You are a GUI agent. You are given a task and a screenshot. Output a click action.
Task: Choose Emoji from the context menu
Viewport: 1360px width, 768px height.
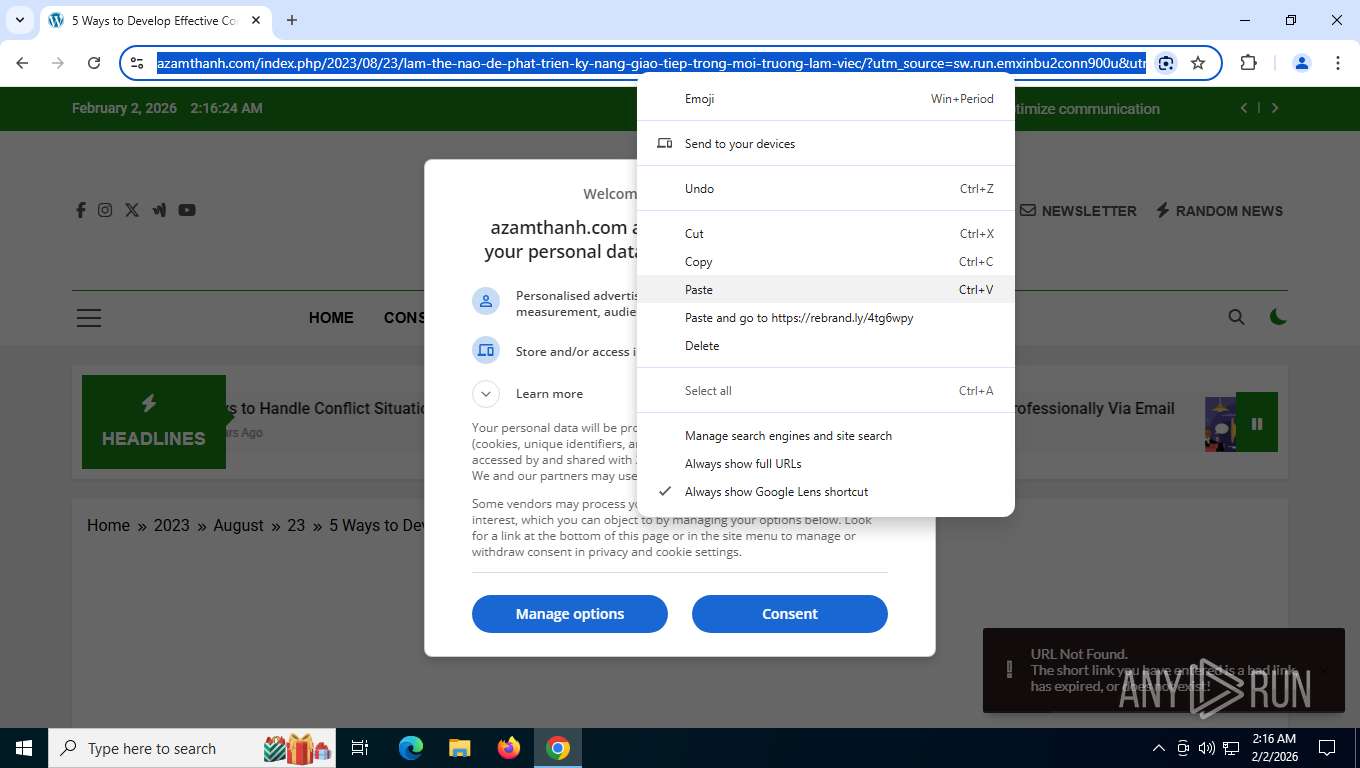826,99
